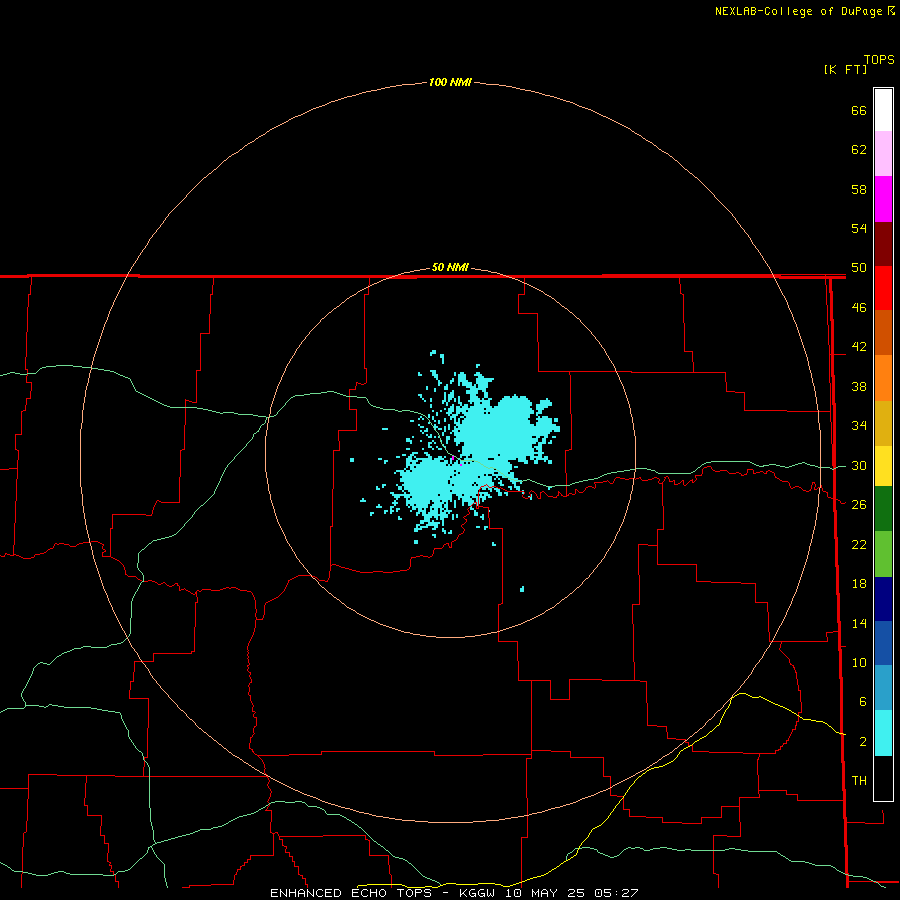Select the 54 scale label

[859, 228]
